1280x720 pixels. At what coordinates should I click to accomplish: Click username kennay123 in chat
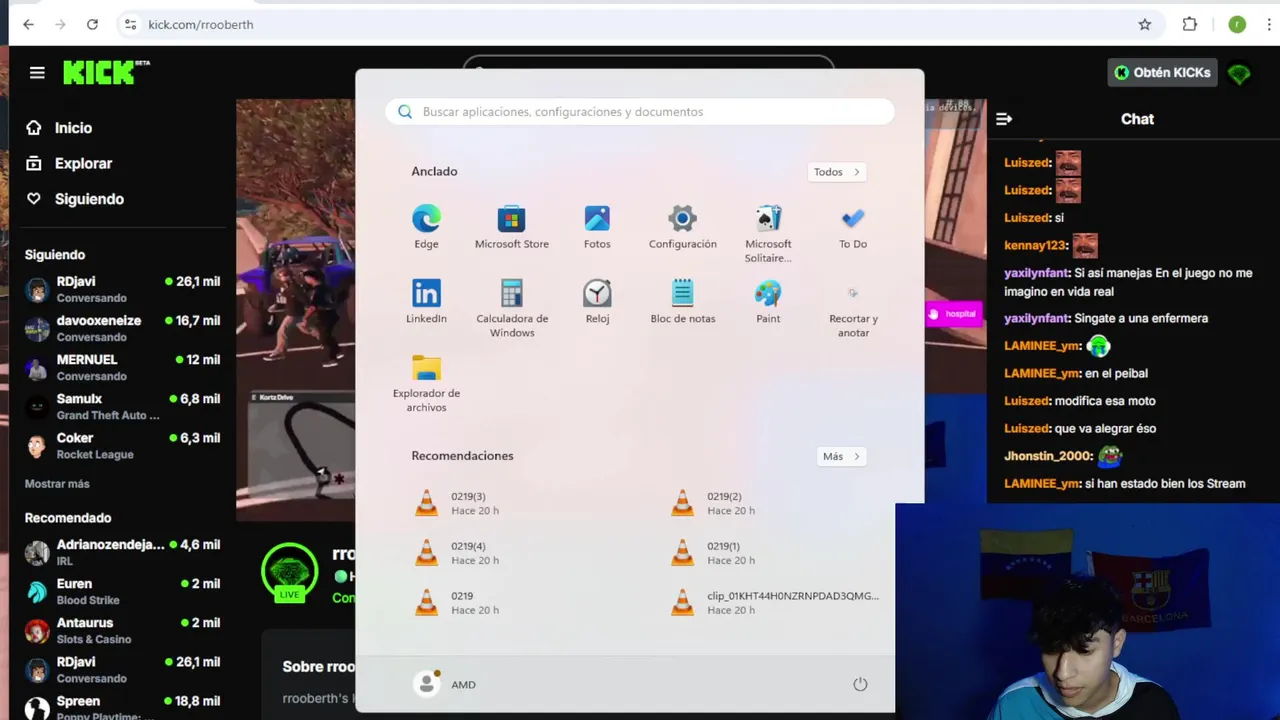[x=1034, y=245]
